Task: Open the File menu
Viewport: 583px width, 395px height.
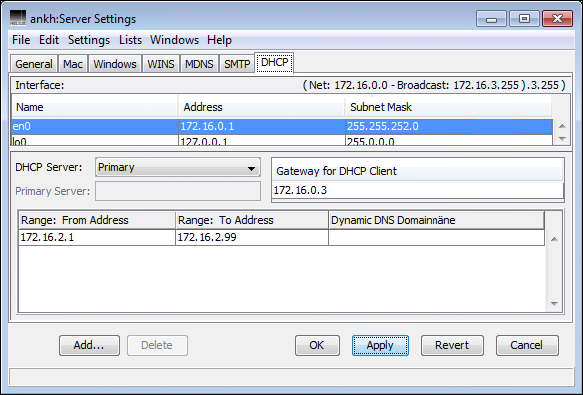Action: (x=21, y=40)
